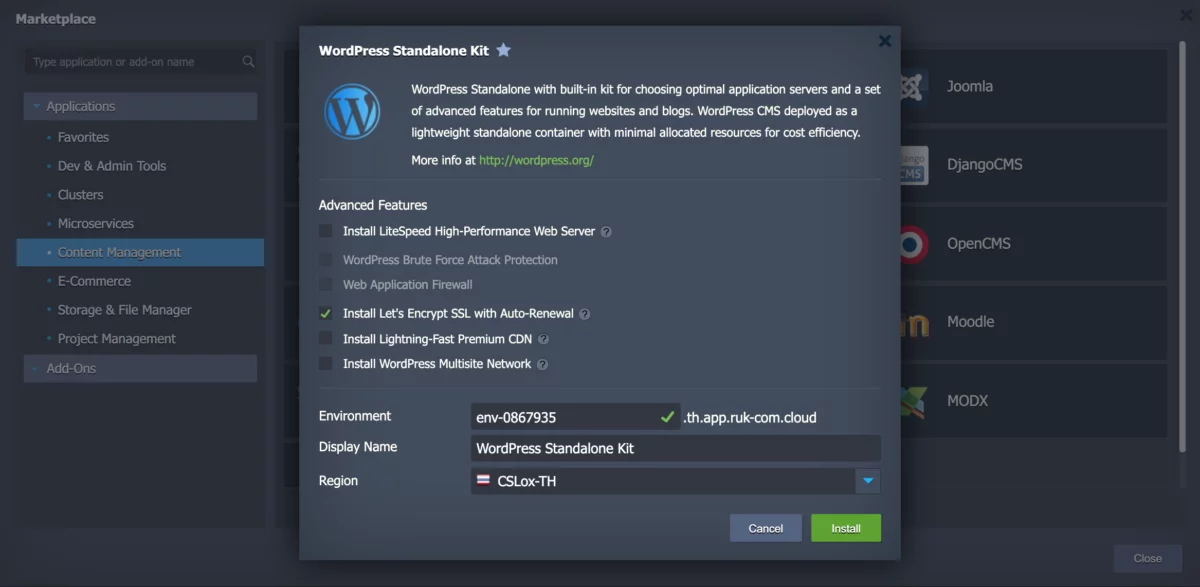1200x587 pixels.
Task: Tick Install Lightning-Fast Premium CDN checkbox
Action: point(326,339)
